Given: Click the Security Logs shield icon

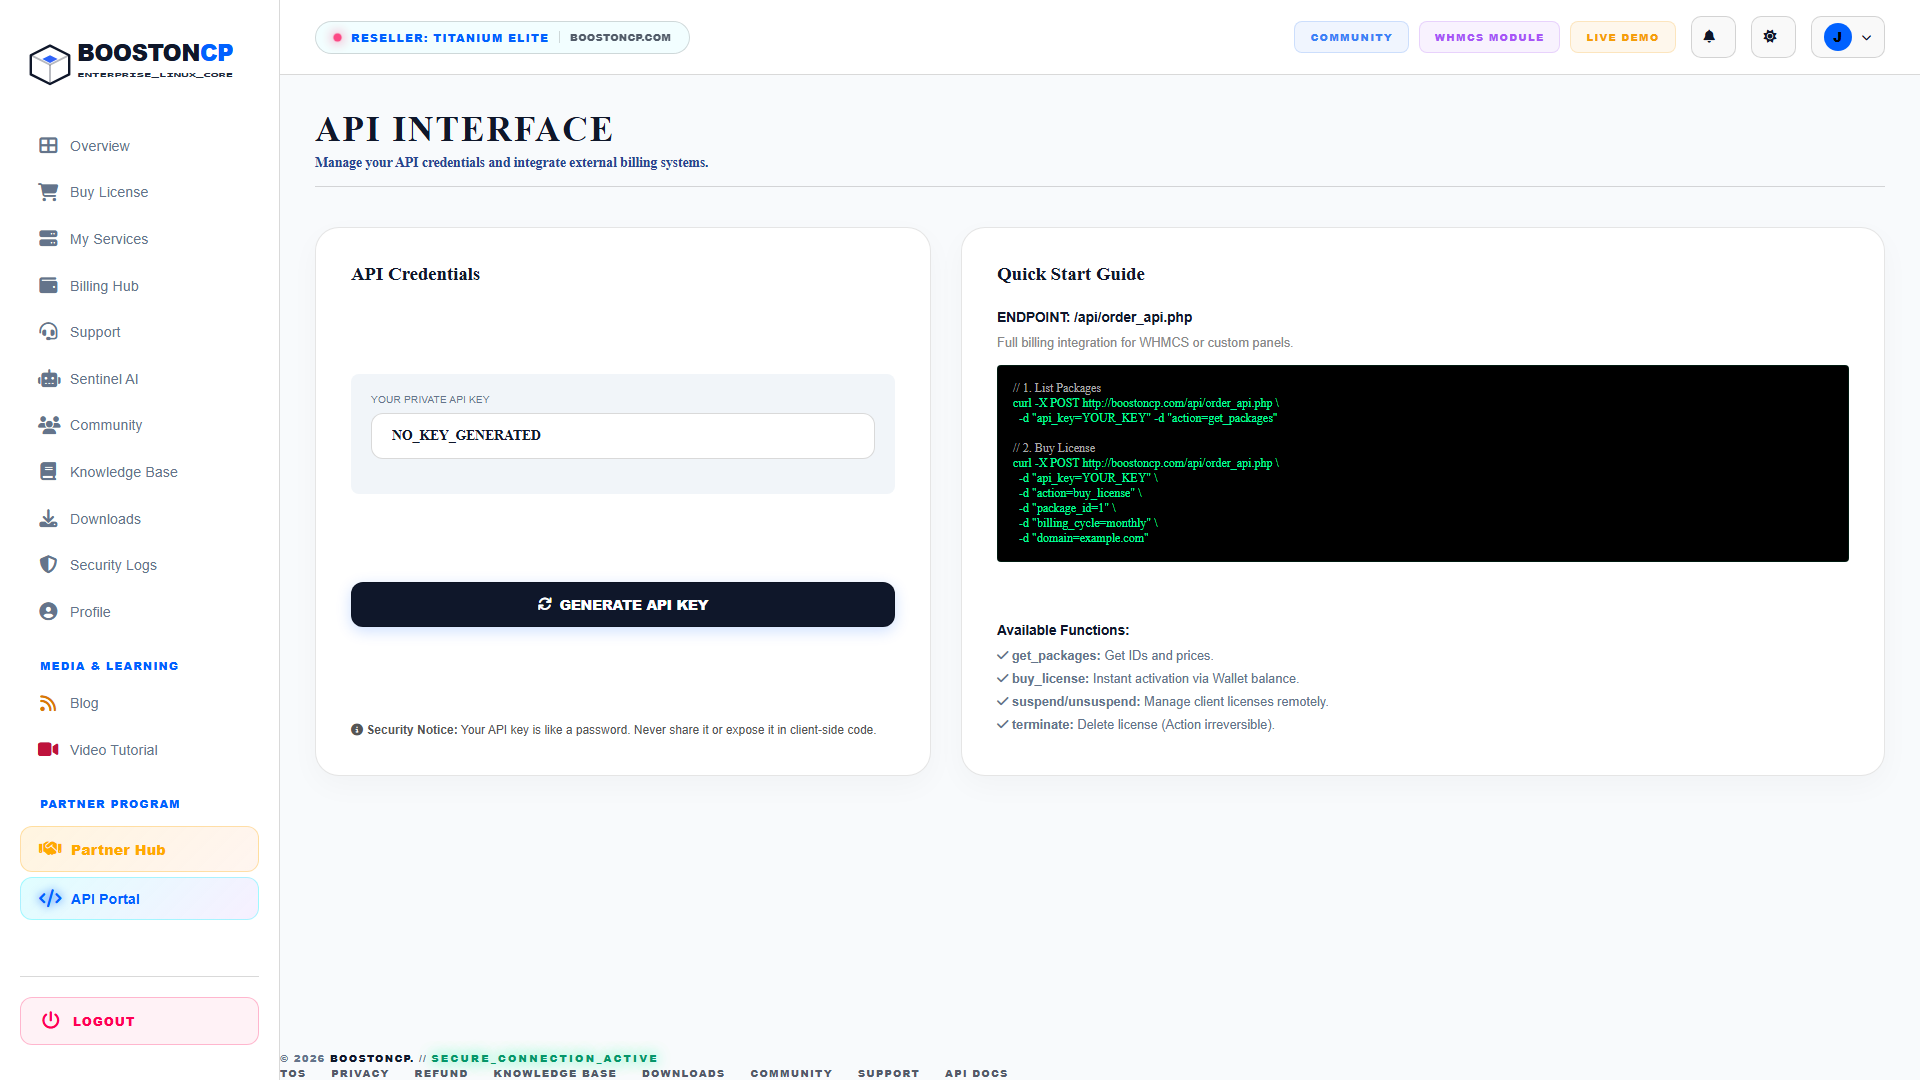Looking at the screenshot, I should click(x=48, y=565).
